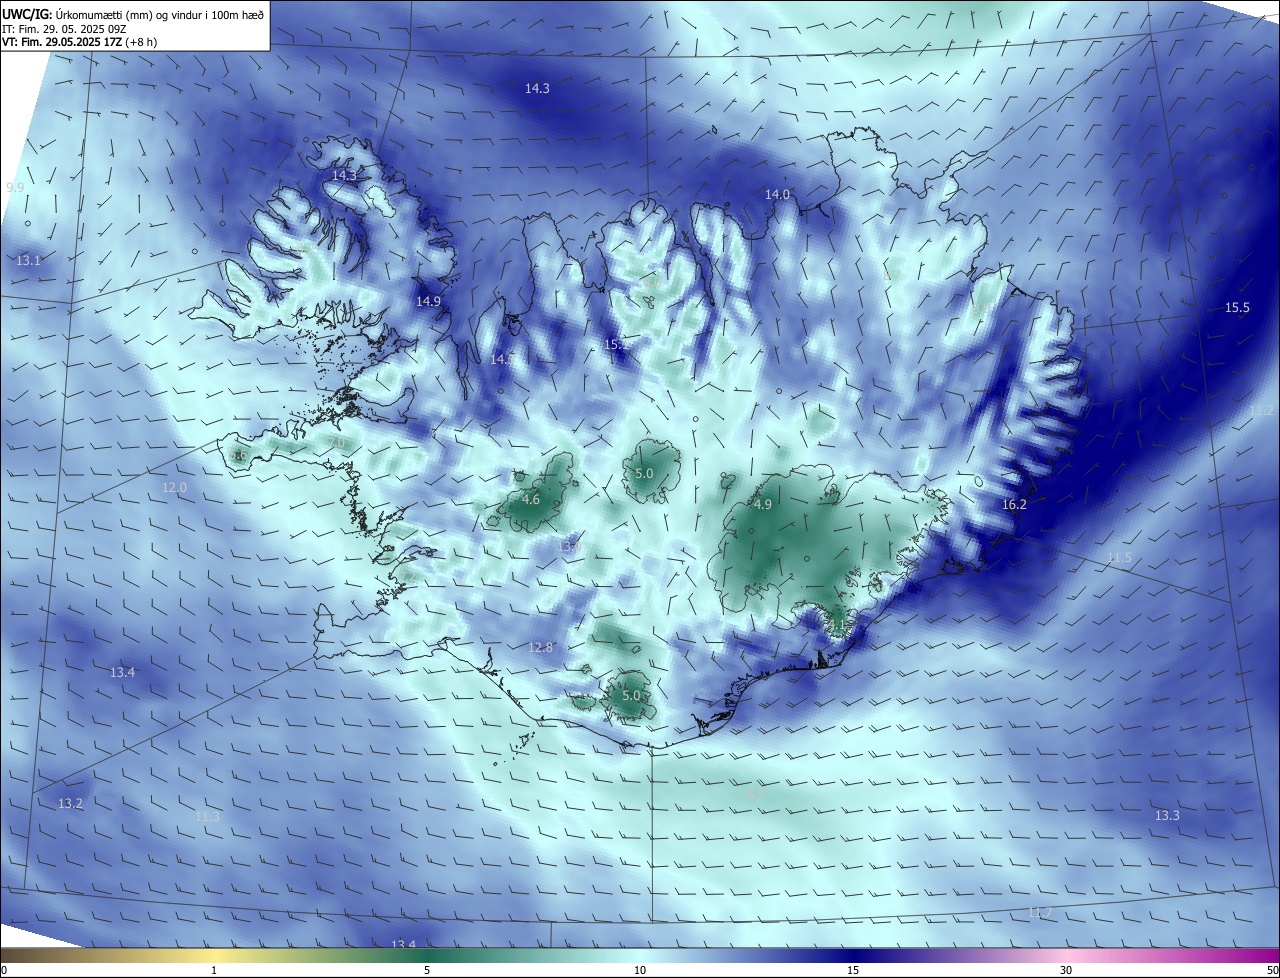Click the 14.9 value label

428,301
